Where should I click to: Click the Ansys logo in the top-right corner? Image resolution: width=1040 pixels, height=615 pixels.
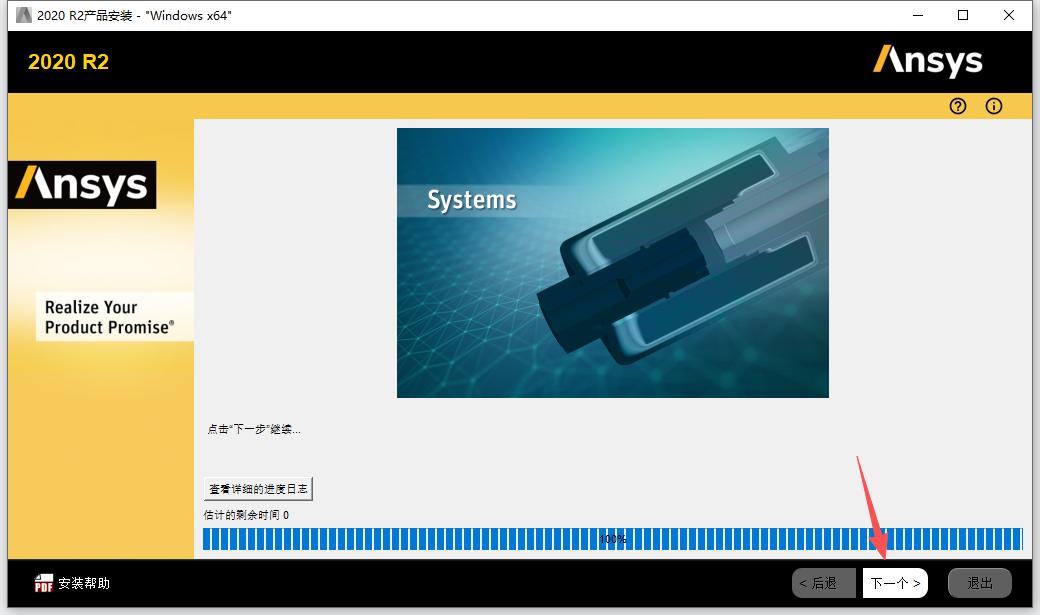(928, 61)
